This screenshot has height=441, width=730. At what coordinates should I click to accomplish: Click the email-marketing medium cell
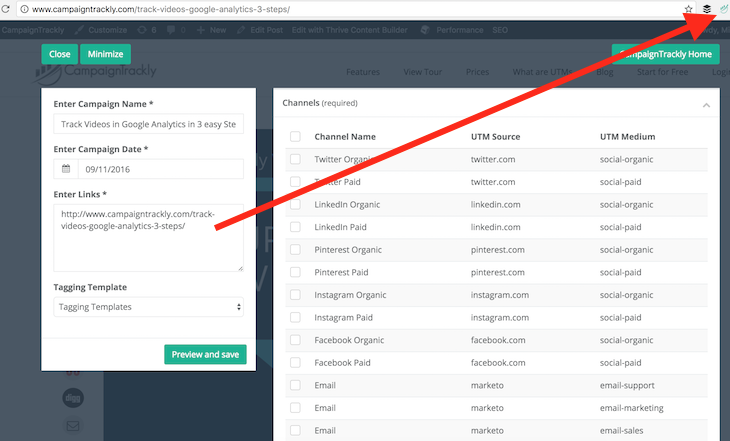click(631, 408)
